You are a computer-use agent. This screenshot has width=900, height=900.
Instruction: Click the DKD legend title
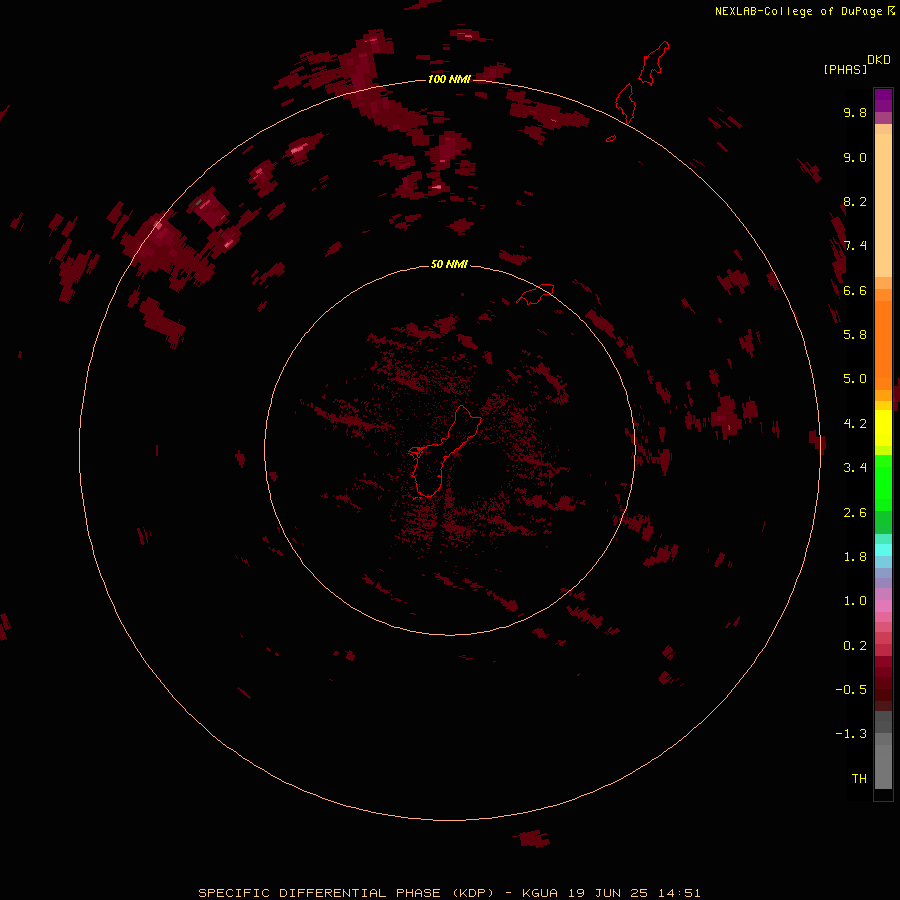point(879,60)
